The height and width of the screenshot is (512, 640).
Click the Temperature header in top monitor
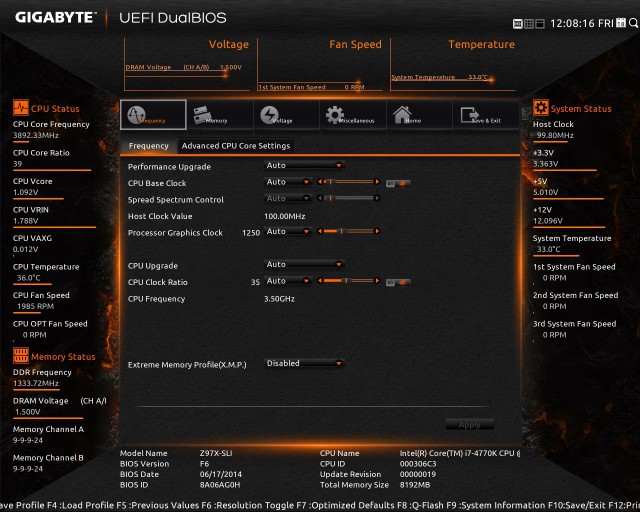(482, 44)
